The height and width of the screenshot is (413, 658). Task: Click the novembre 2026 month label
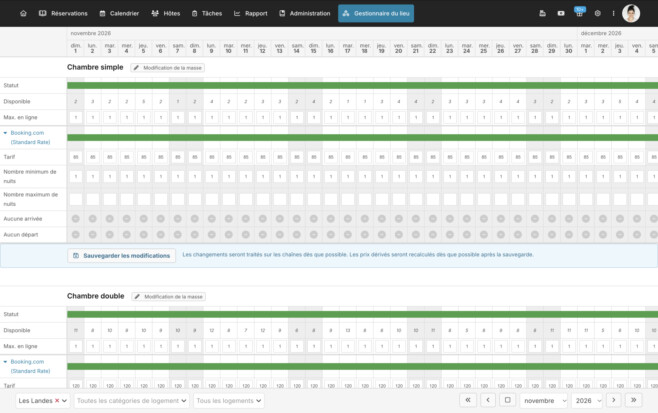[x=91, y=33]
